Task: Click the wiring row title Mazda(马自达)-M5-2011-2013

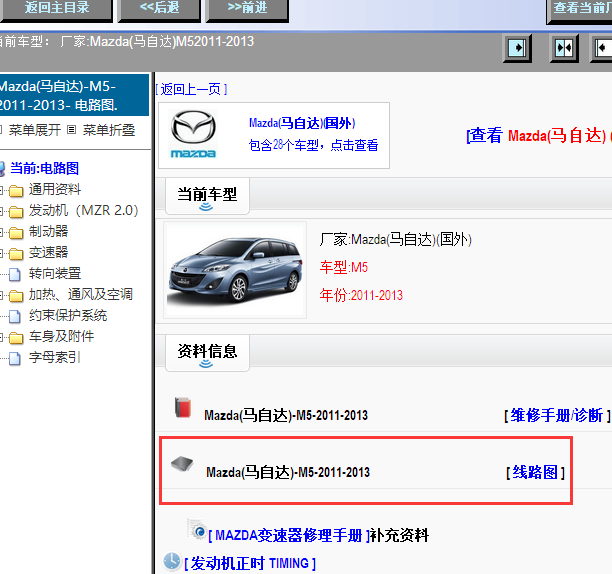Action: (x=288, y=472)
